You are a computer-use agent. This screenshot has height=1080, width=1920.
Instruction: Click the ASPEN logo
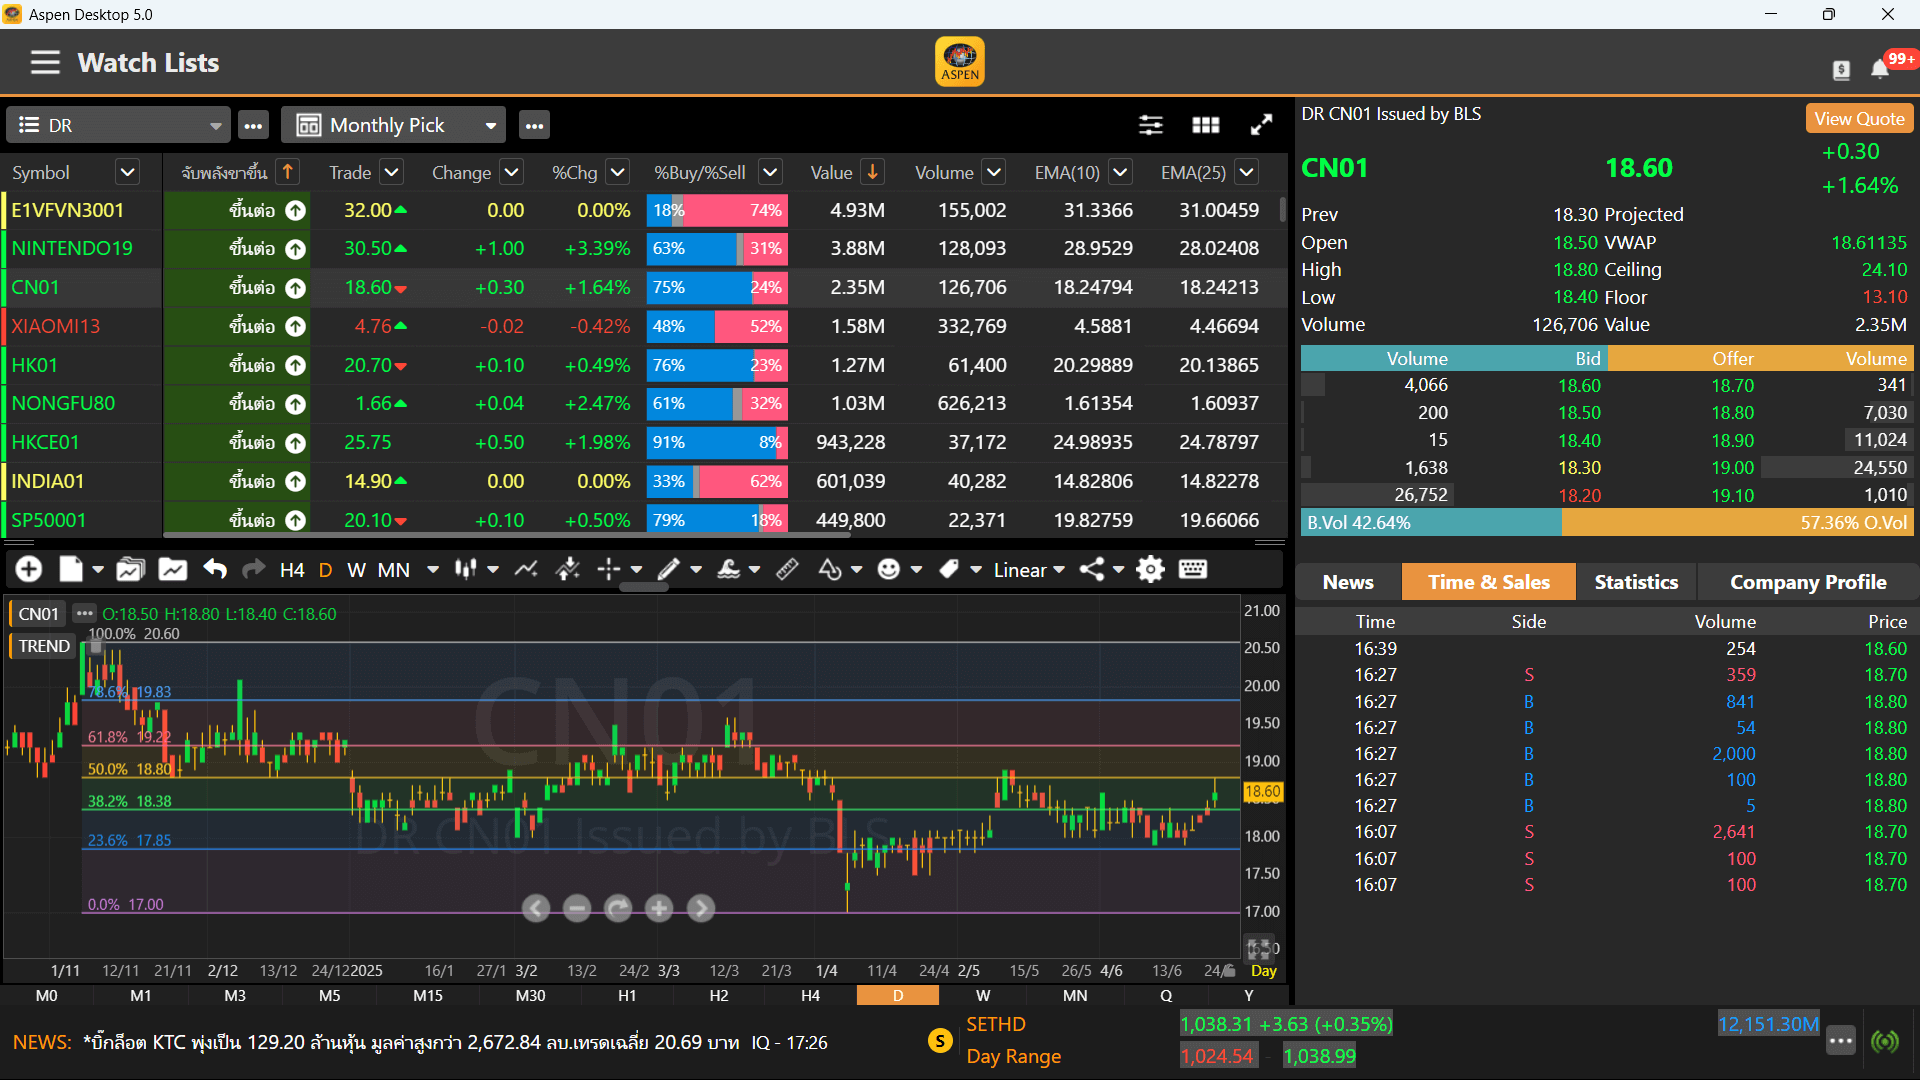tap(960, 62)
